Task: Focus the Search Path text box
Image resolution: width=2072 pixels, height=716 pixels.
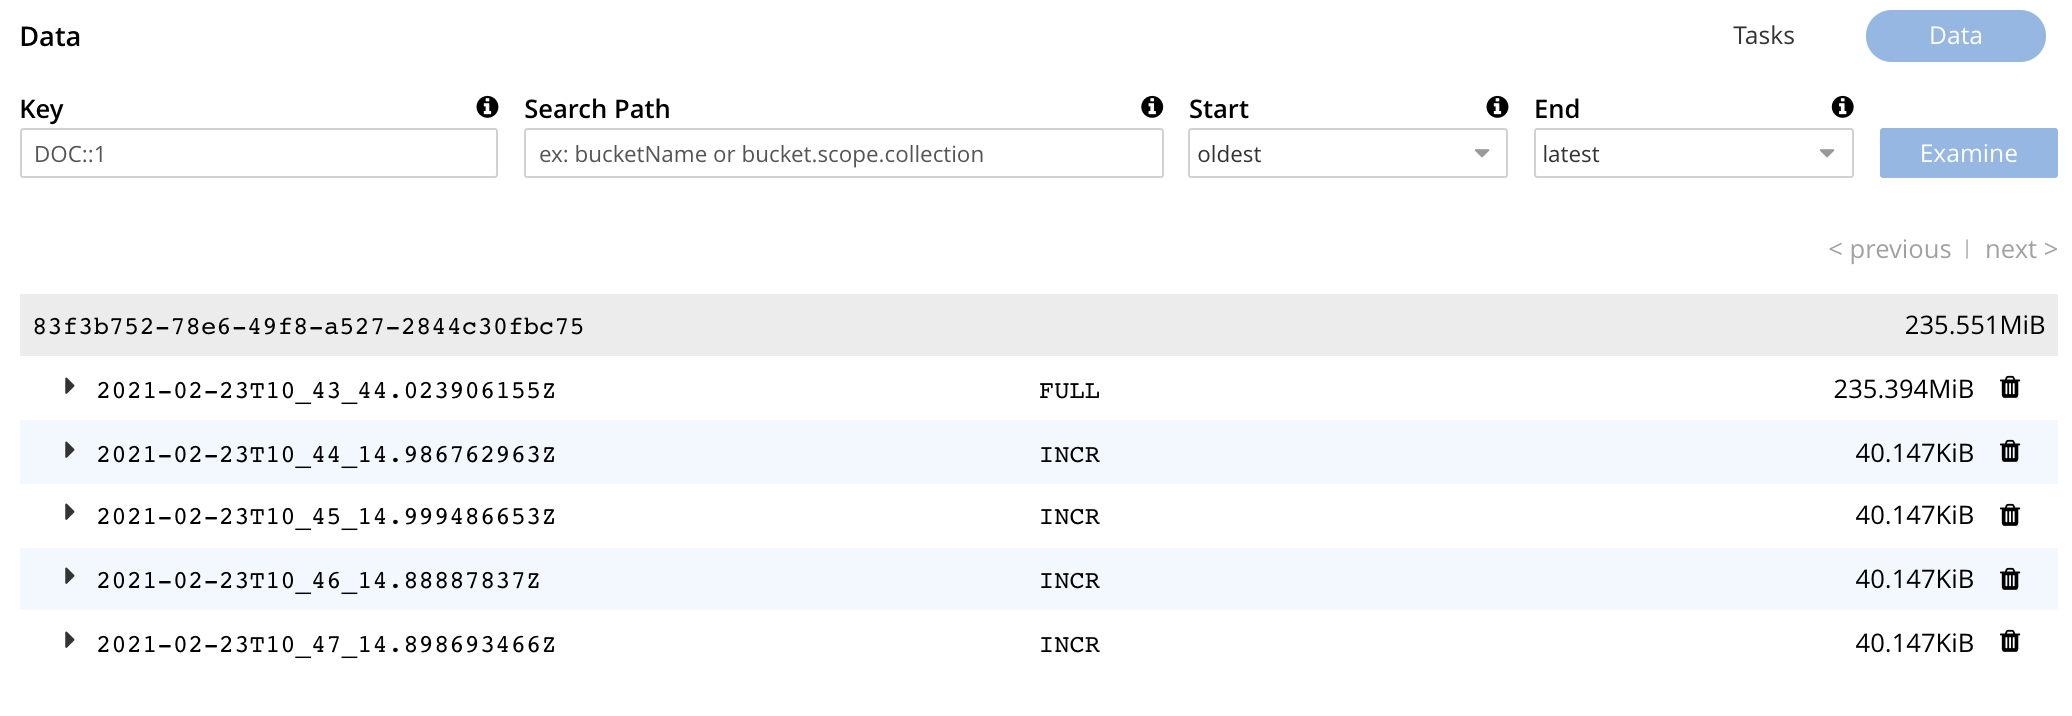Action: click(843, 154)
